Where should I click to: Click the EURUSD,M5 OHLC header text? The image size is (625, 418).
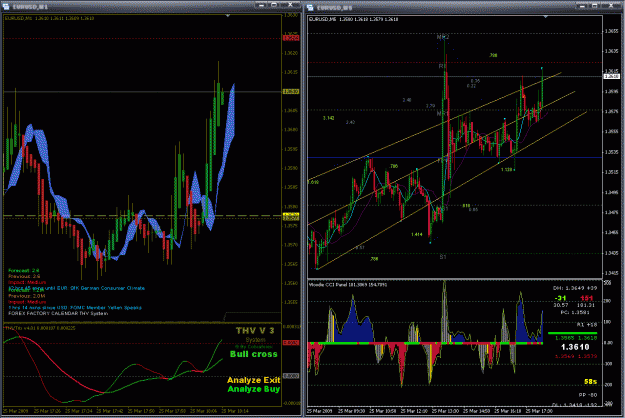click(x=353, y=19)
